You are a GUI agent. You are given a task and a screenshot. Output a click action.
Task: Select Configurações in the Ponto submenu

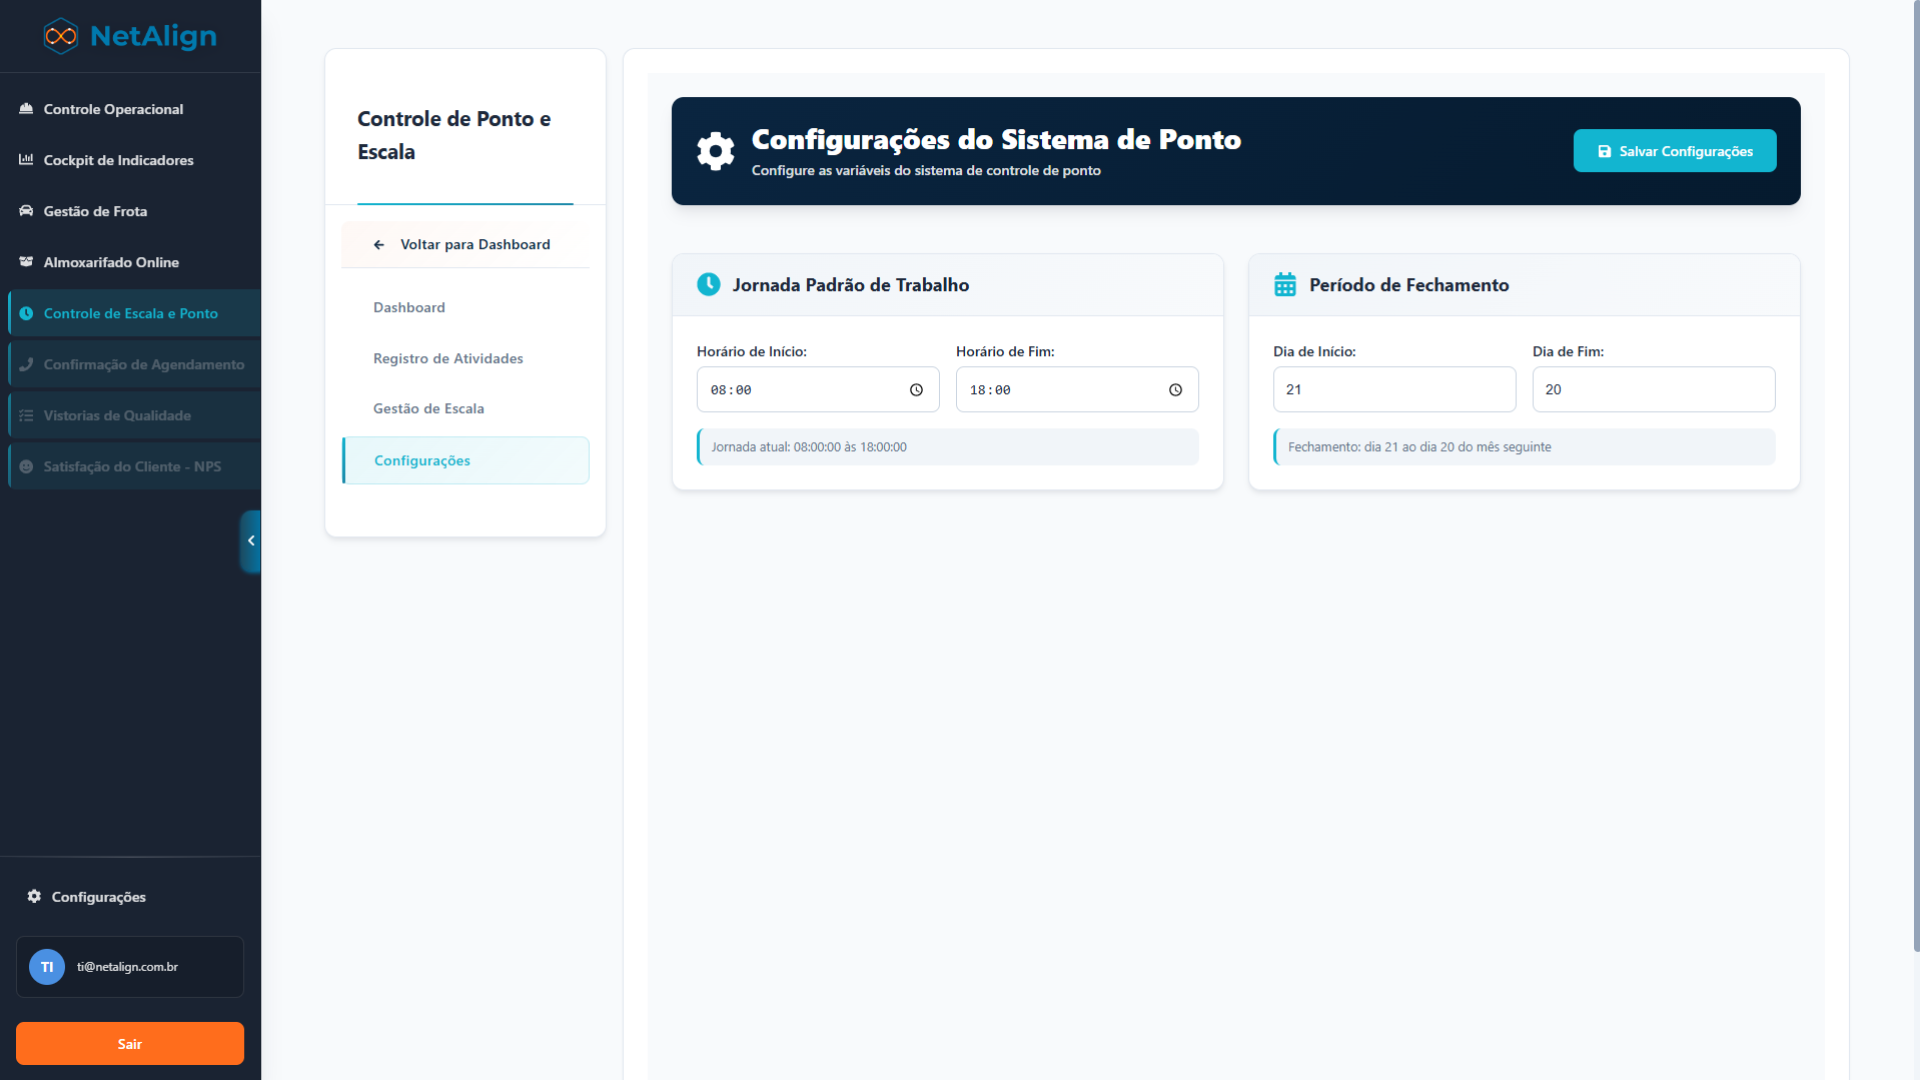[422, 461]
